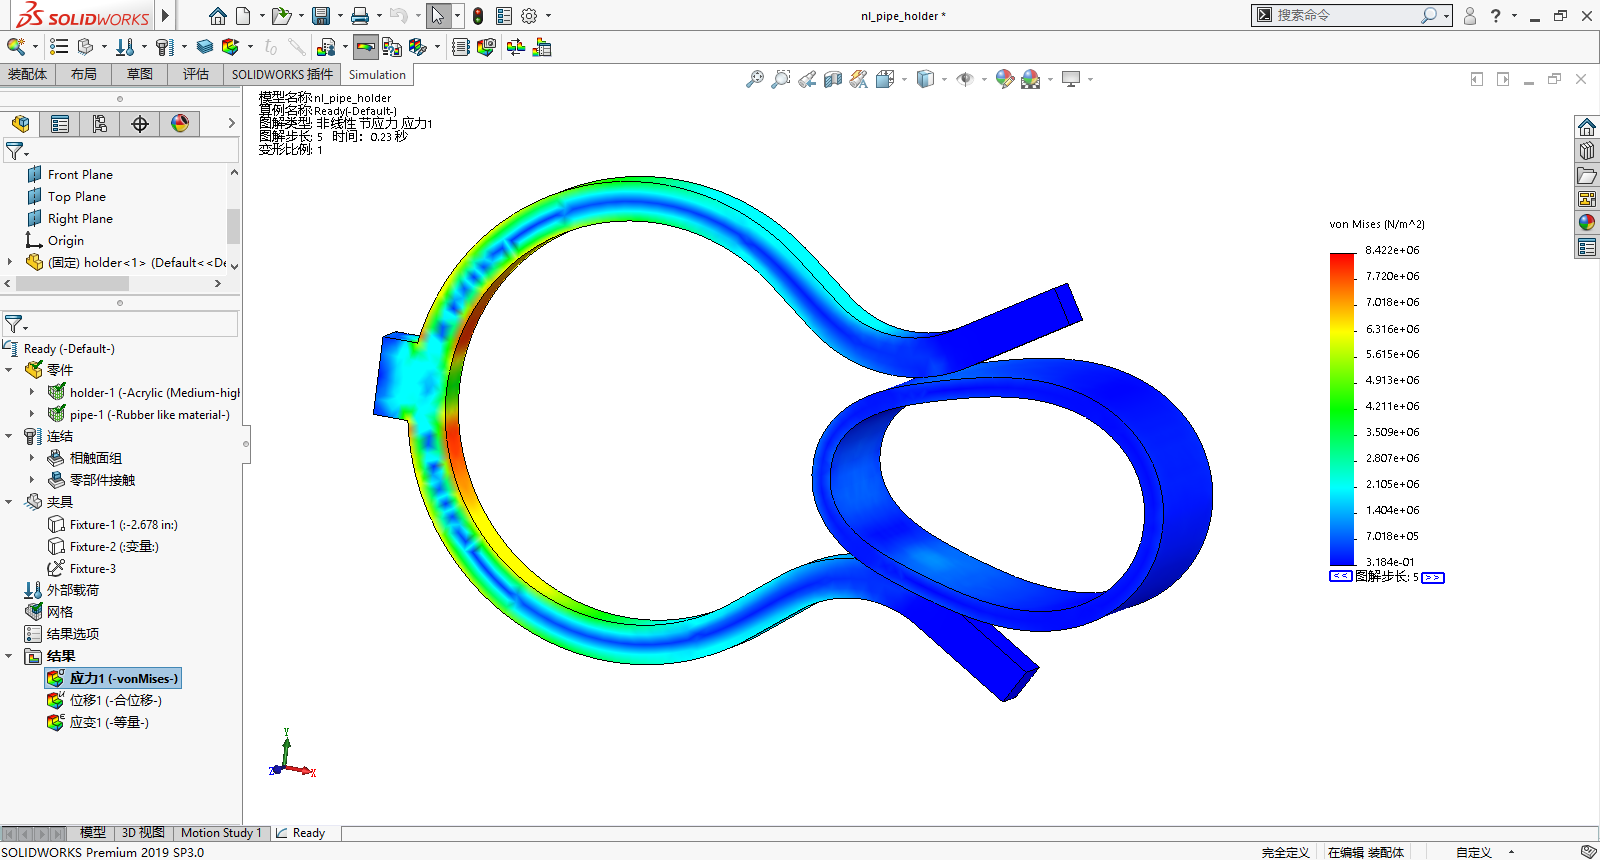Click the Section View icon
The width and height of the screenshot is (1600, 860).
tap(833, 79)
